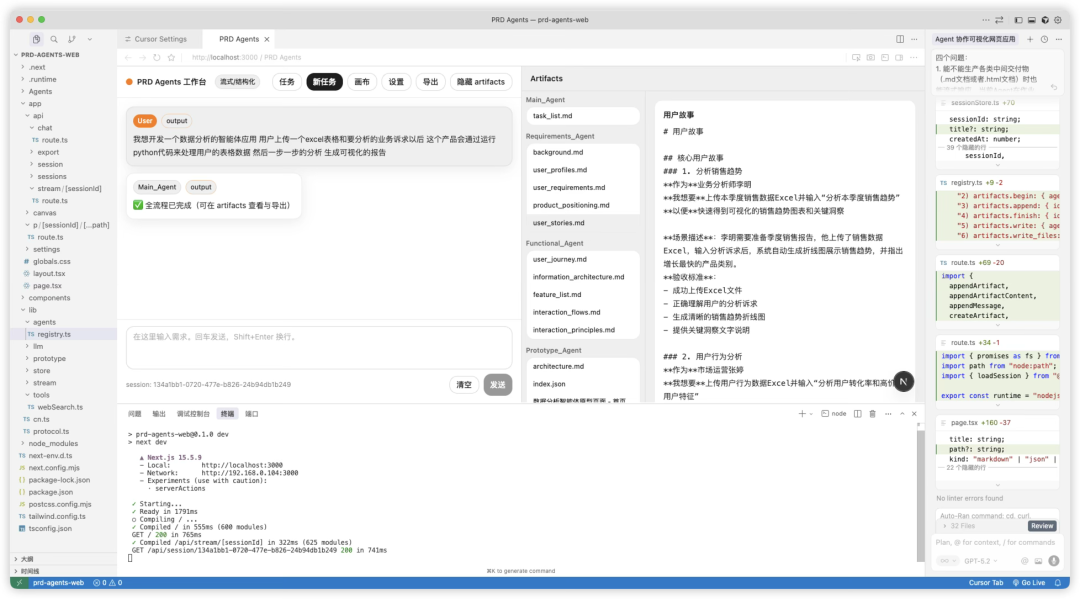Start a new agent chat with plus icon
The width and height of the screenshot is (1080, 599).
[x=1030, y=39]
